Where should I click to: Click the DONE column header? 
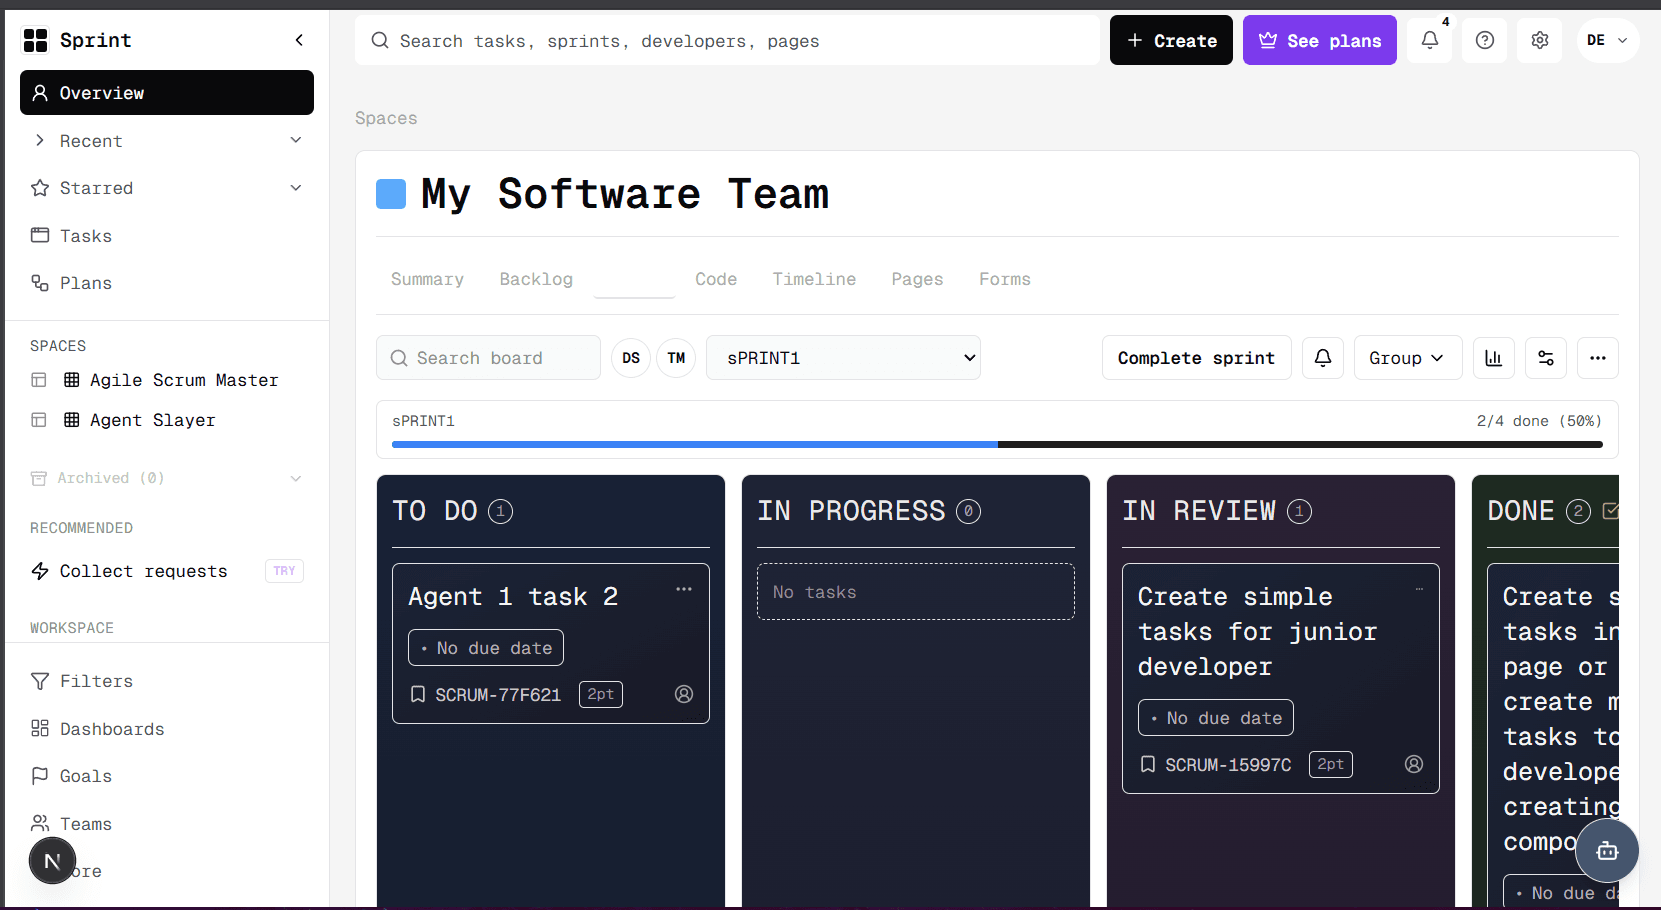click(1521, 511)
